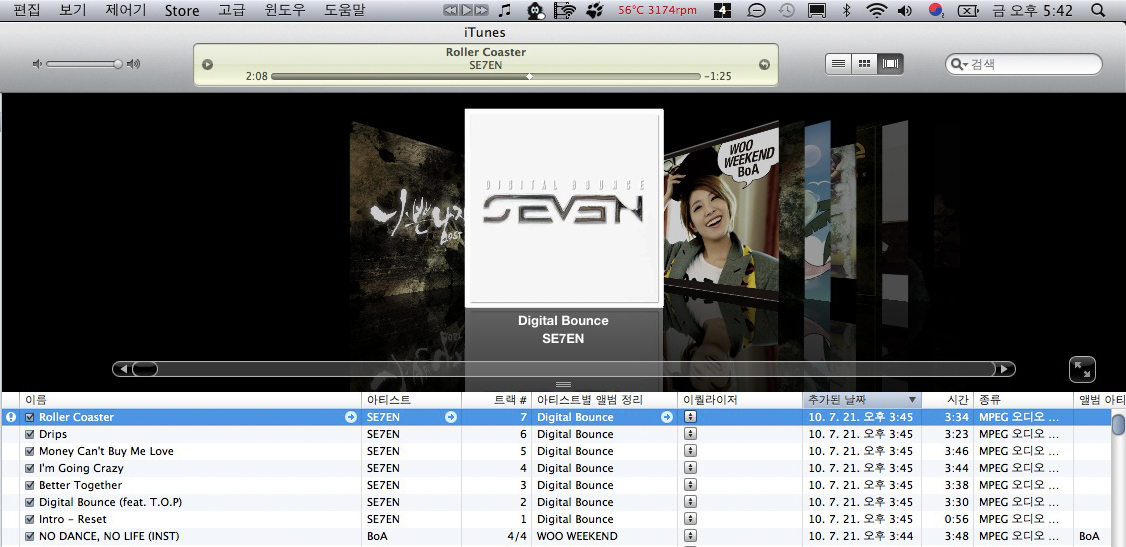Set maximum volume with the loud-speaker icon

pyautogui.click(x=134, y=64)
